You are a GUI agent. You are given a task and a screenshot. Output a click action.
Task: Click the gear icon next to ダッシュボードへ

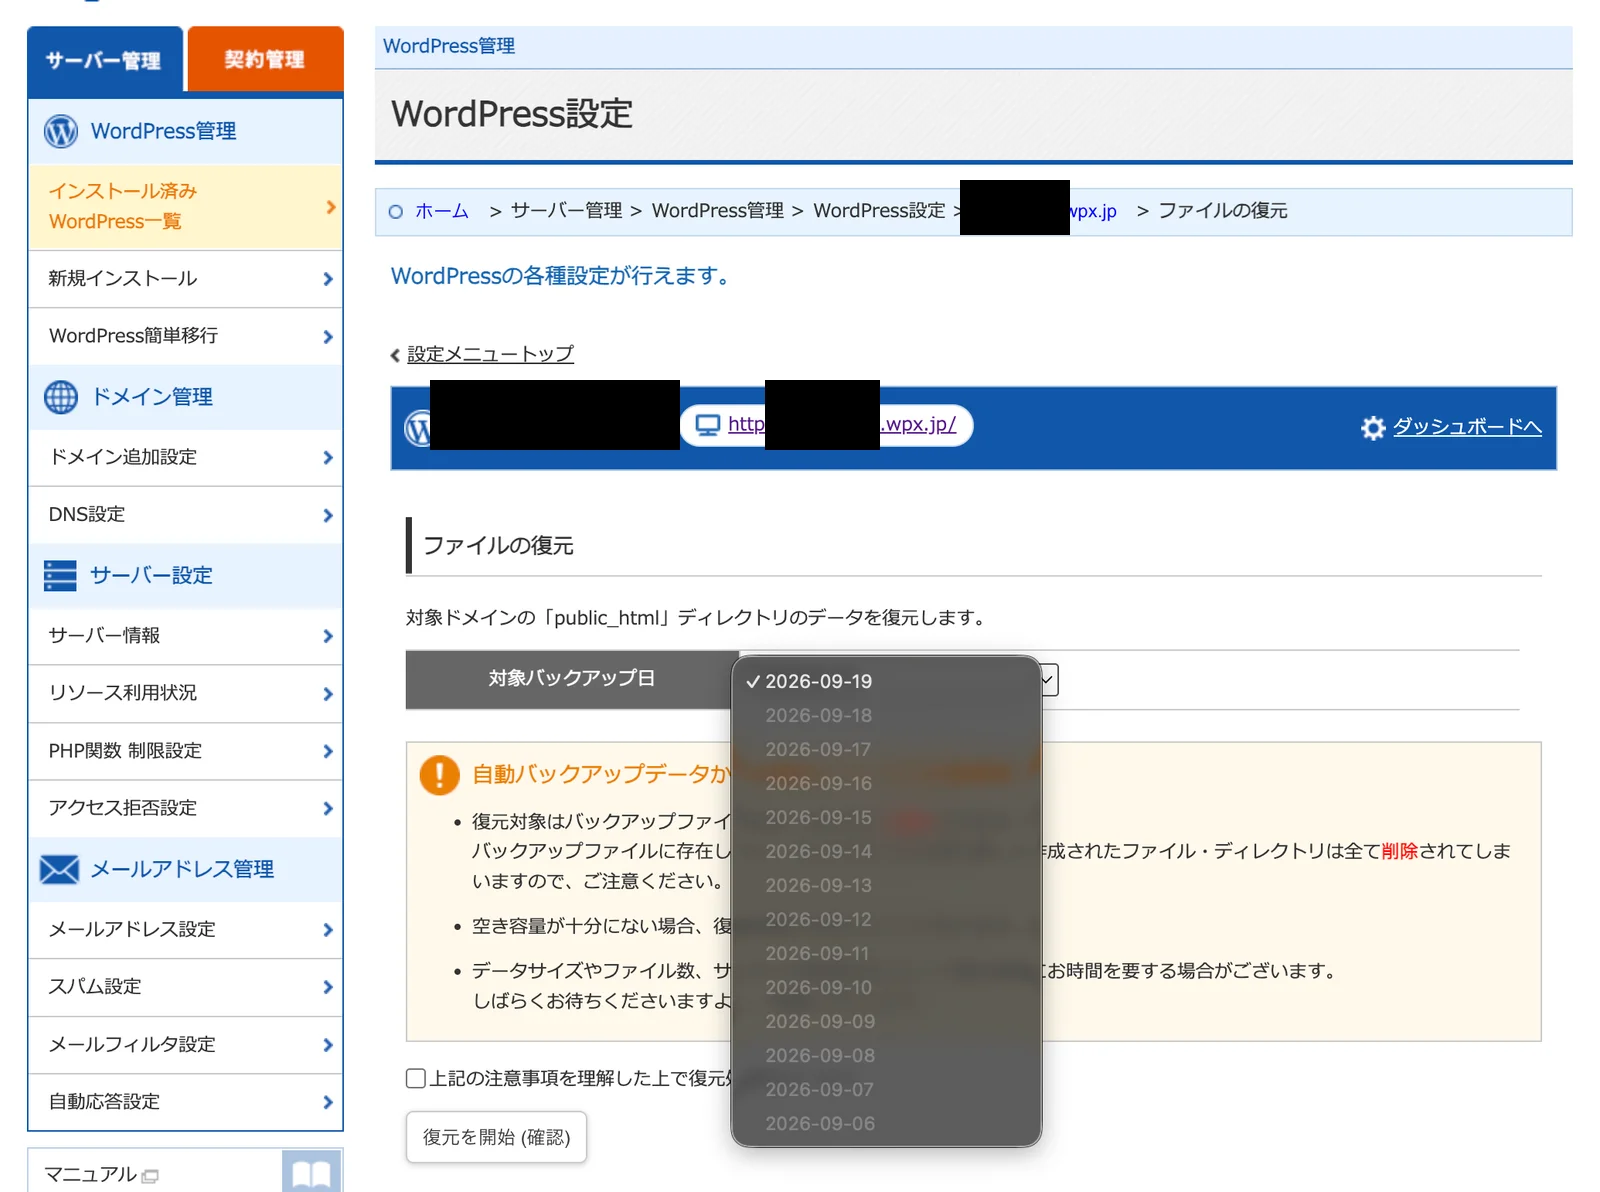click(x=1373, y=428)
